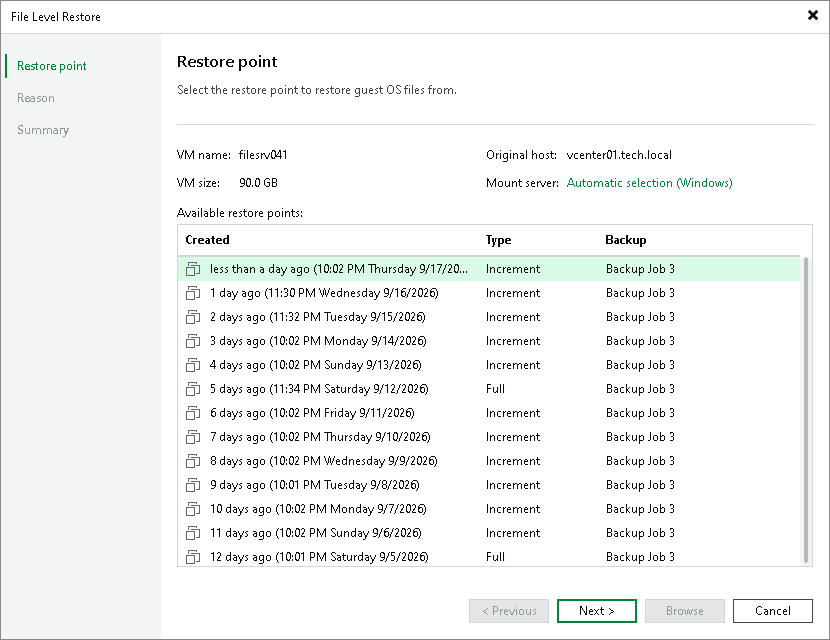The height and width of the screenshot is (640, 830).
Task: Click restore point icon for 2 days ago
Action: point(193,317)
